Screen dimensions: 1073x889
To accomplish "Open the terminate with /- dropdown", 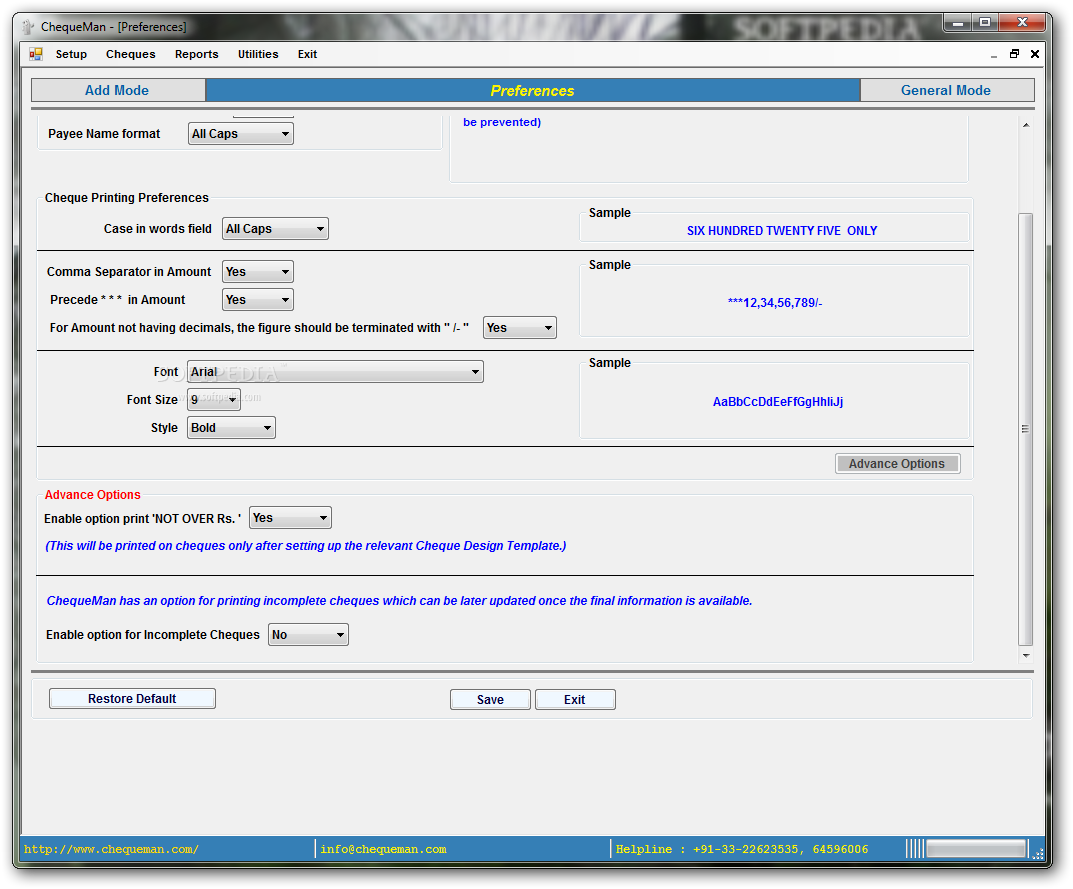I will 519,328.
